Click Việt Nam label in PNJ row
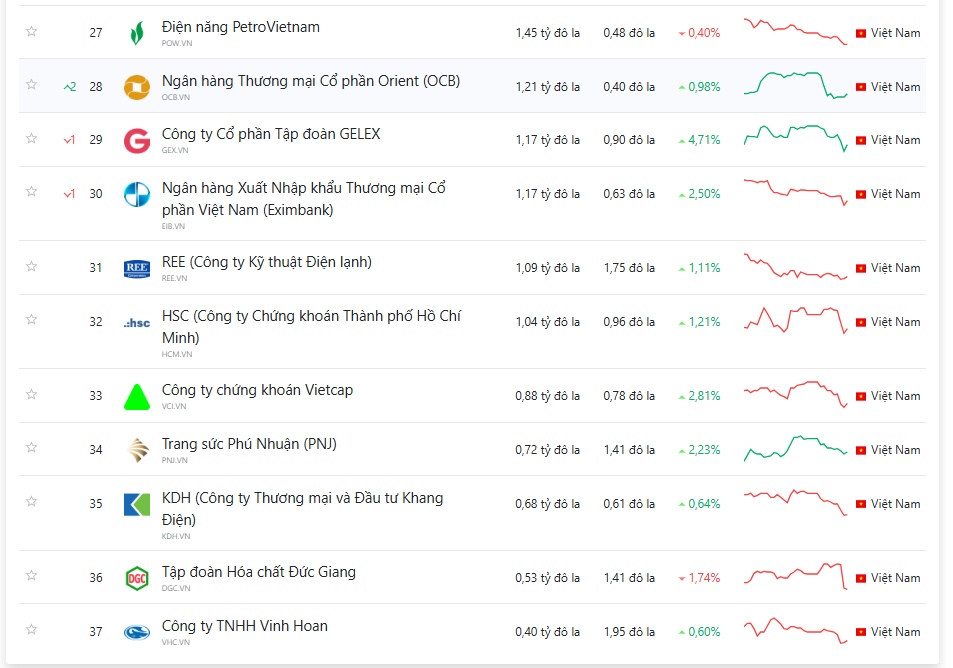This screenshot has height=668, width=953. click(x=895, y=450)
